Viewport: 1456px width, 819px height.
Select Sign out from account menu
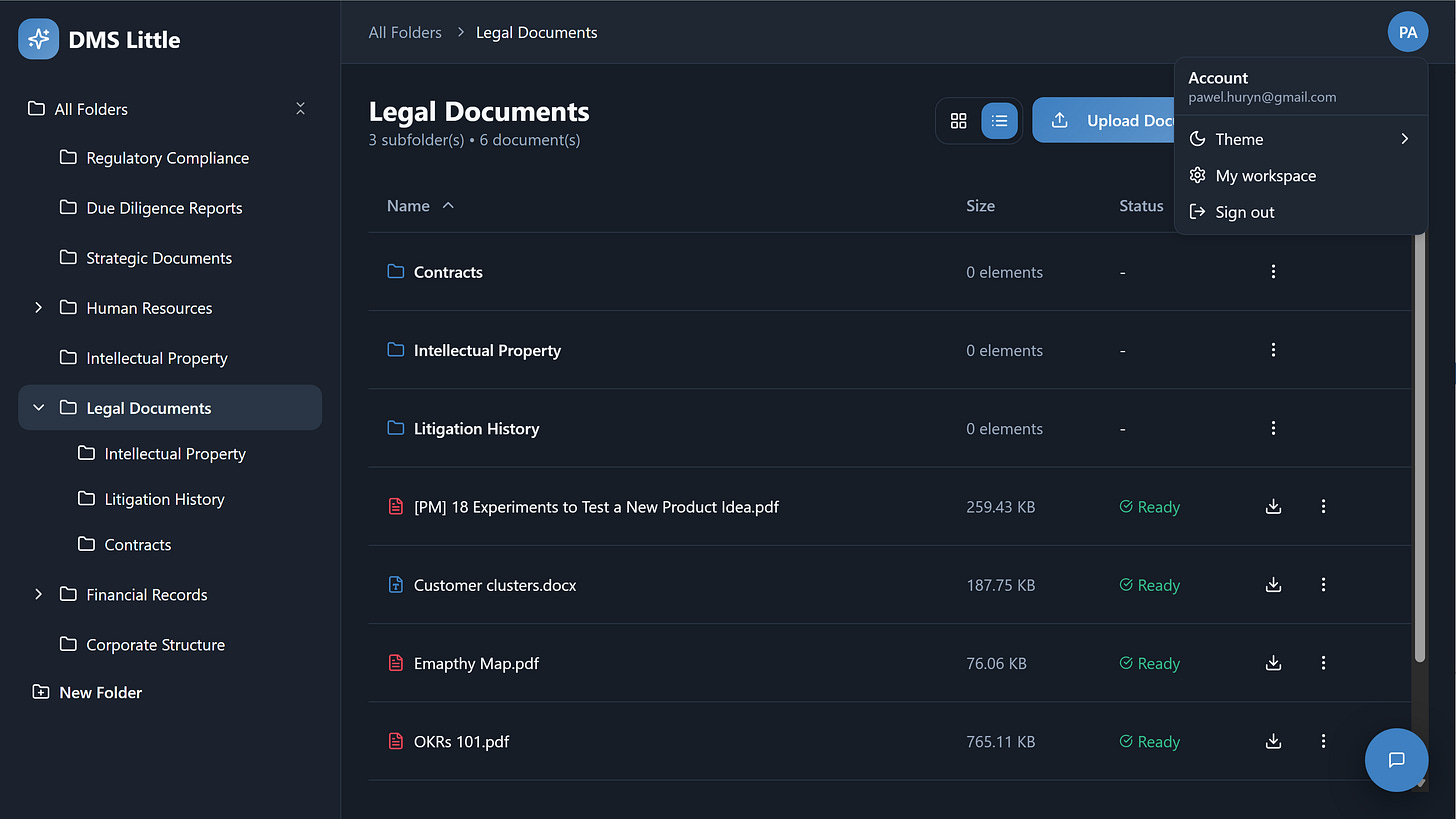(1243, 211)
